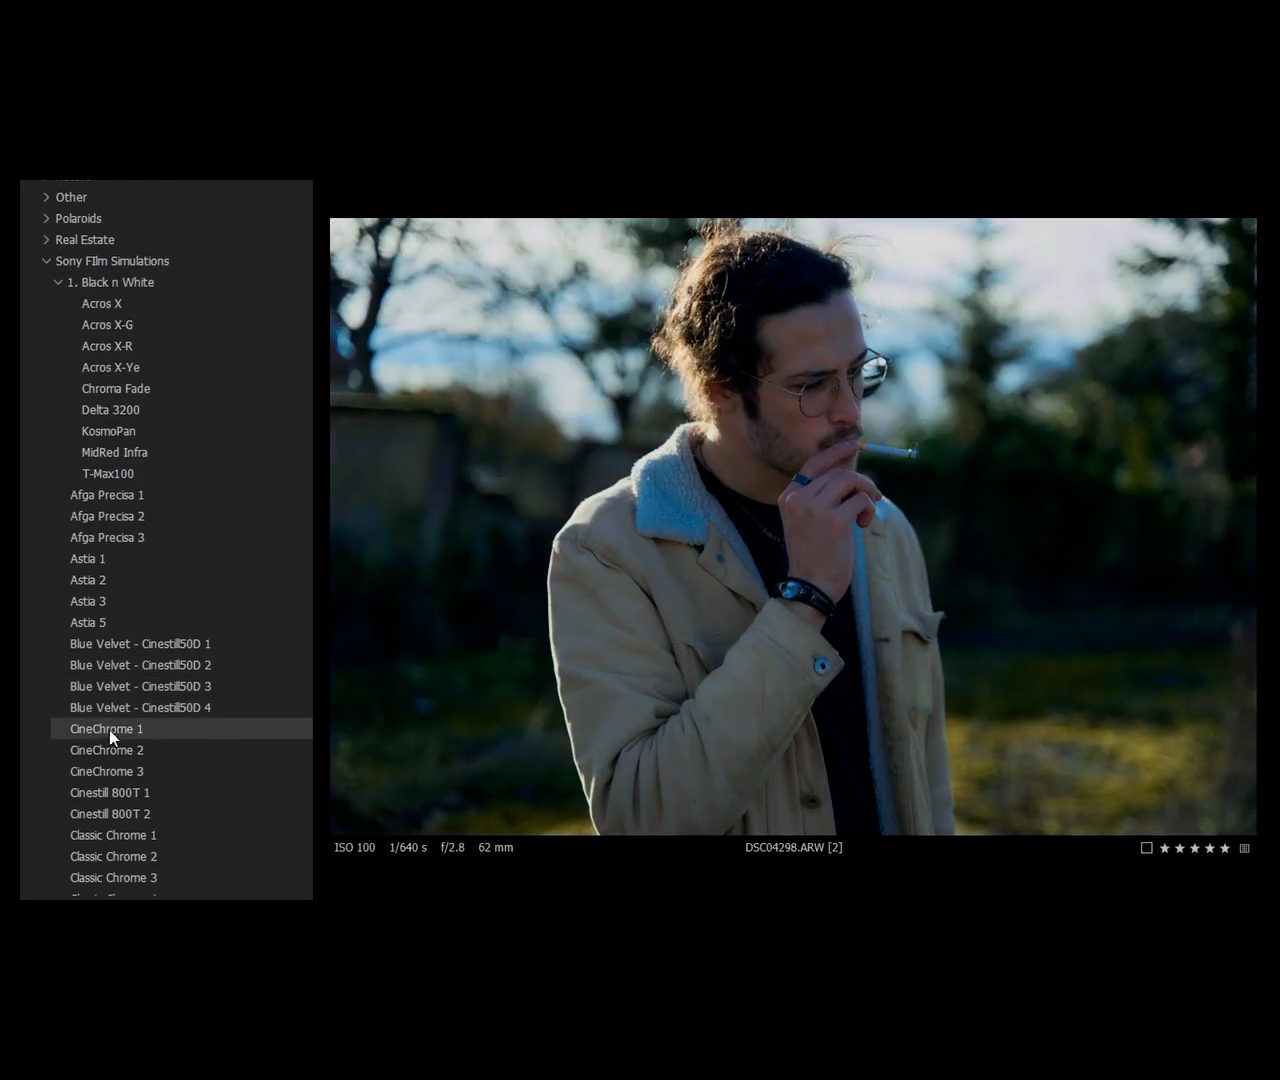The height and width of the screenshot is (1080, 1280).
Task: Choose the CineChrome 2 style
Action: click(x=107, y=750)
